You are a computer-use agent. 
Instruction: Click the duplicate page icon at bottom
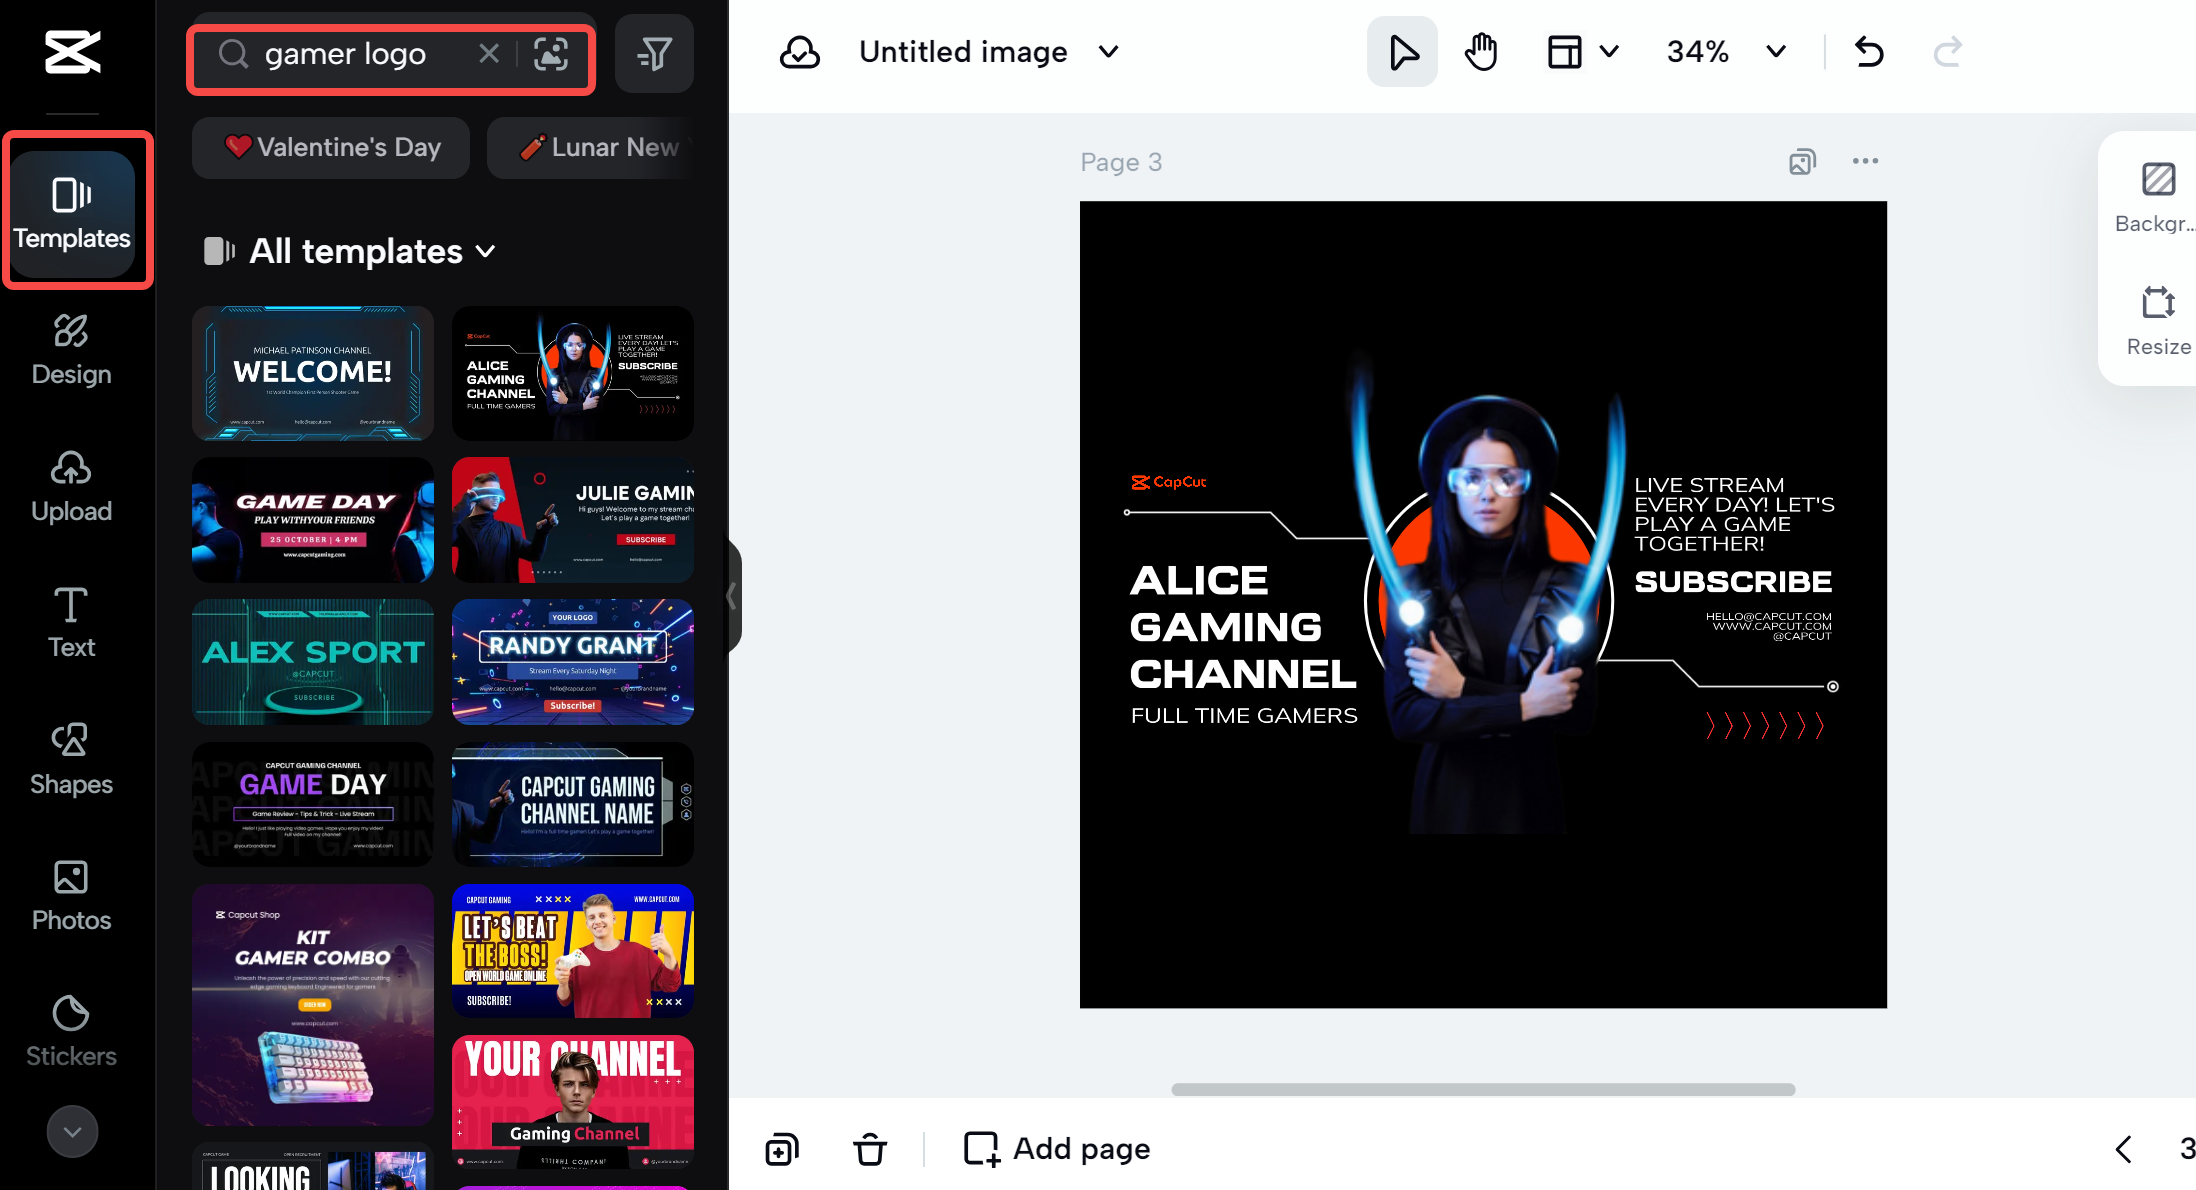(x=782, y=1149)
